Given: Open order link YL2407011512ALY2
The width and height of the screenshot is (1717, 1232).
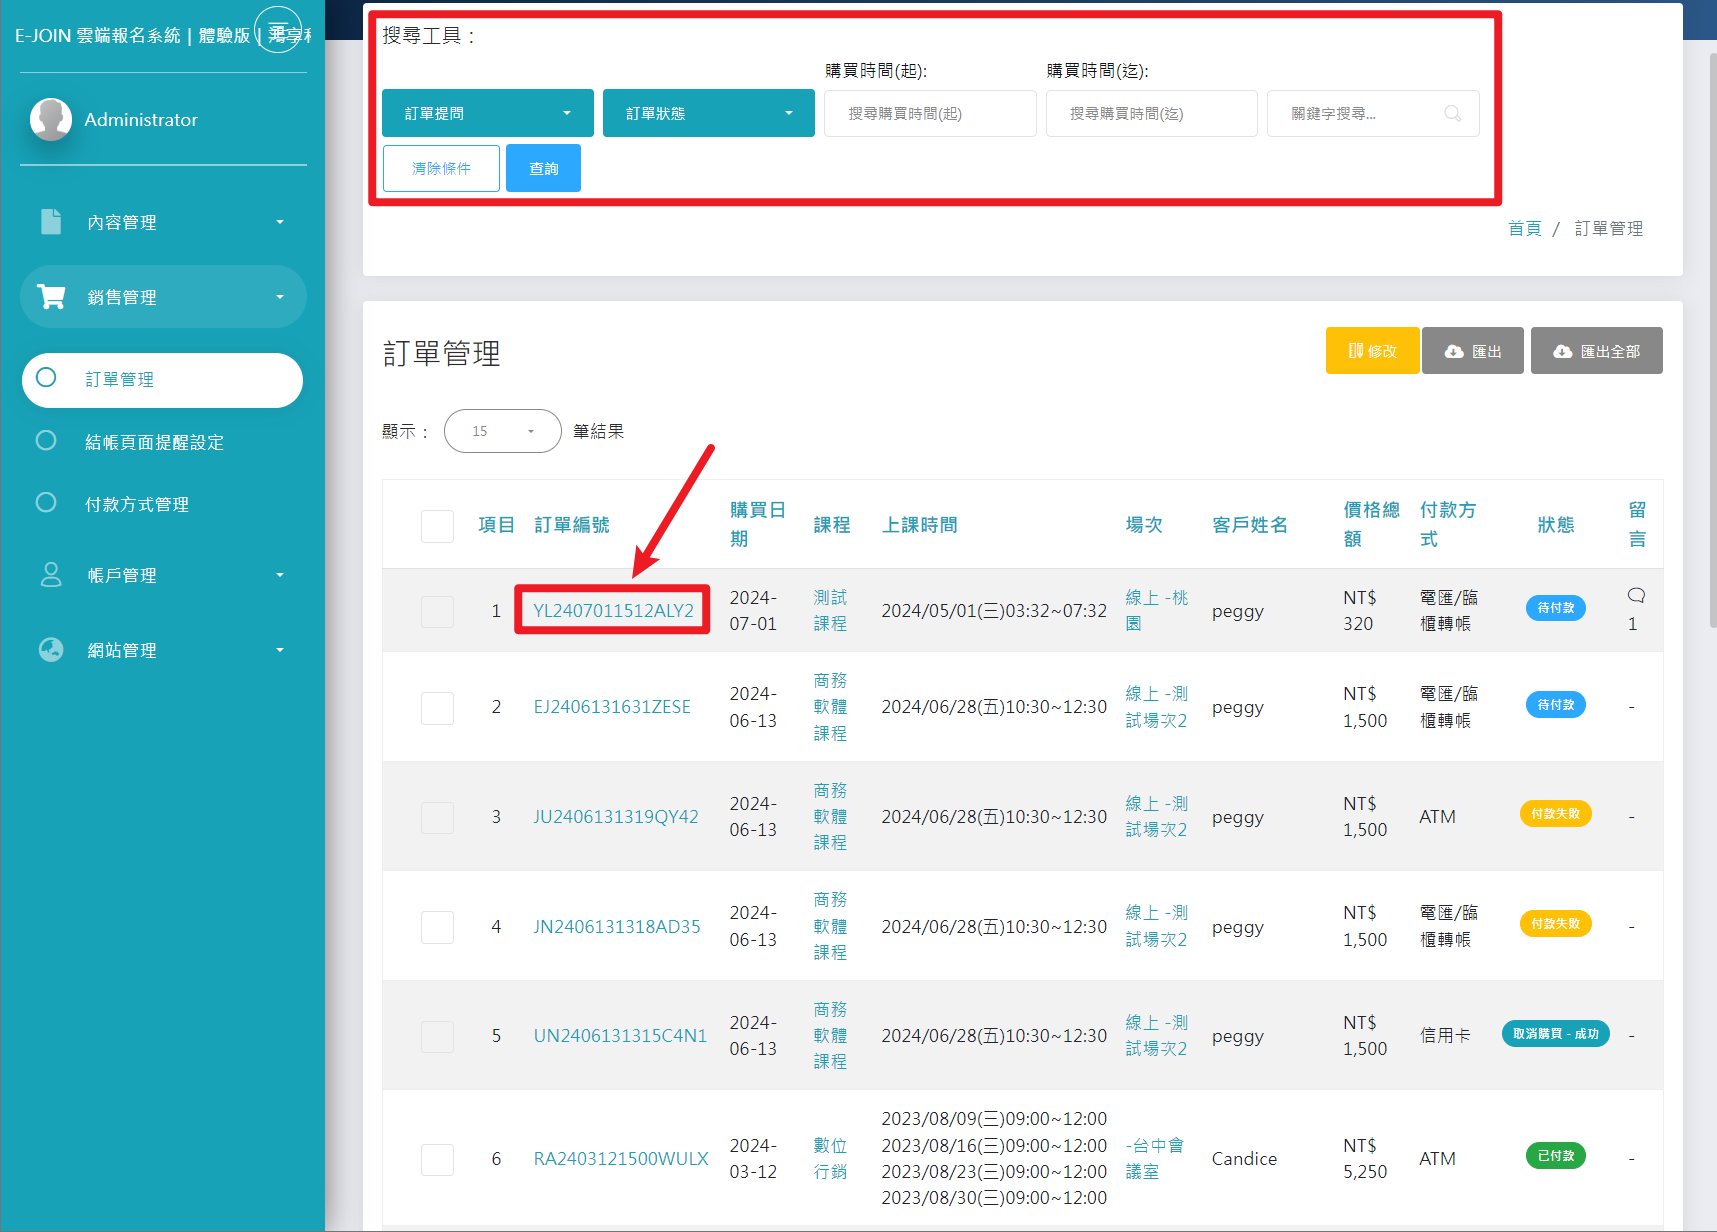Looking at the screenshot, I should [x=613, y=611].
